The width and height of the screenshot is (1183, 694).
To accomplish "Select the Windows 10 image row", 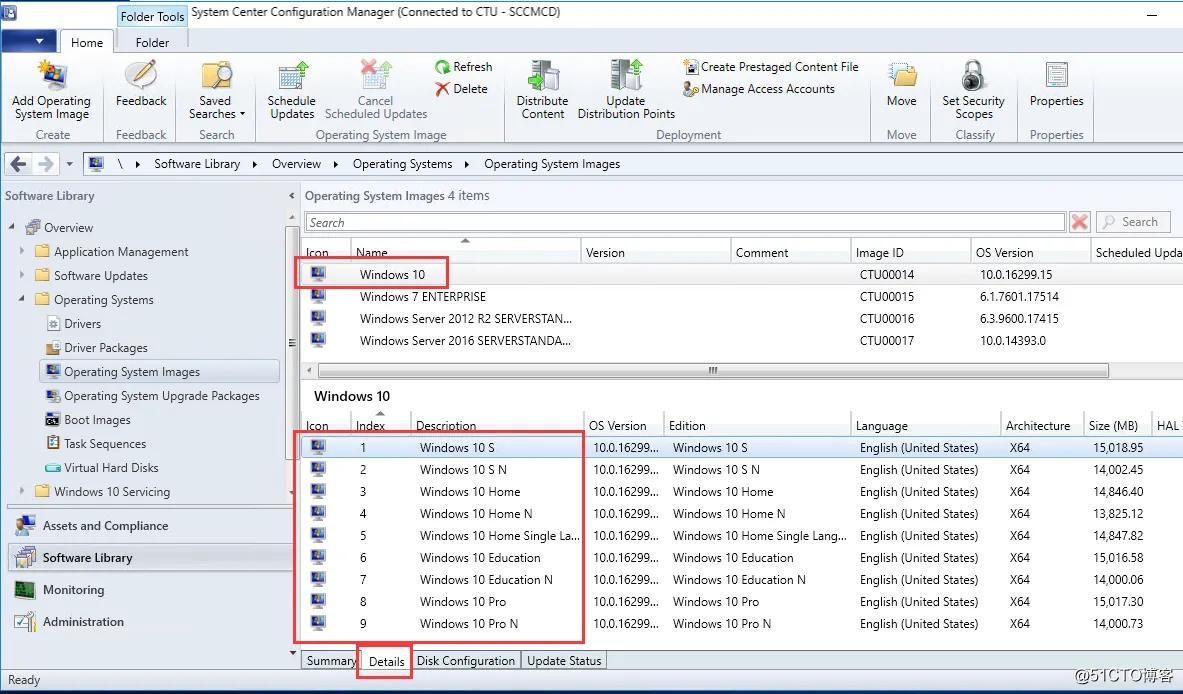I will 743,275.
